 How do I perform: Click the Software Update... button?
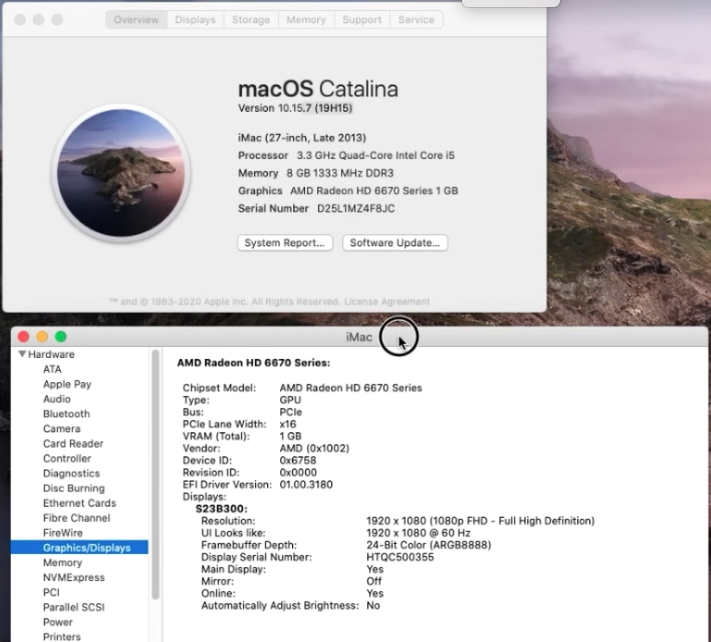(x=395, y=243)
